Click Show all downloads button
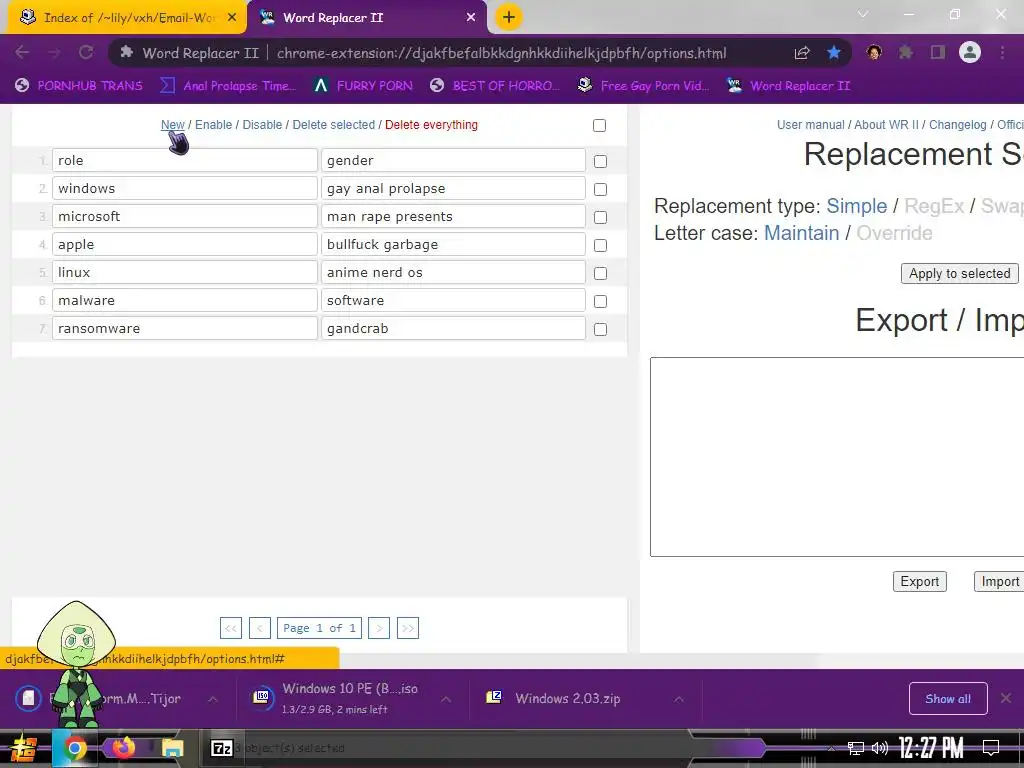Image resolution: width=1024 pixels, height=768 pixels. point(948,699)
